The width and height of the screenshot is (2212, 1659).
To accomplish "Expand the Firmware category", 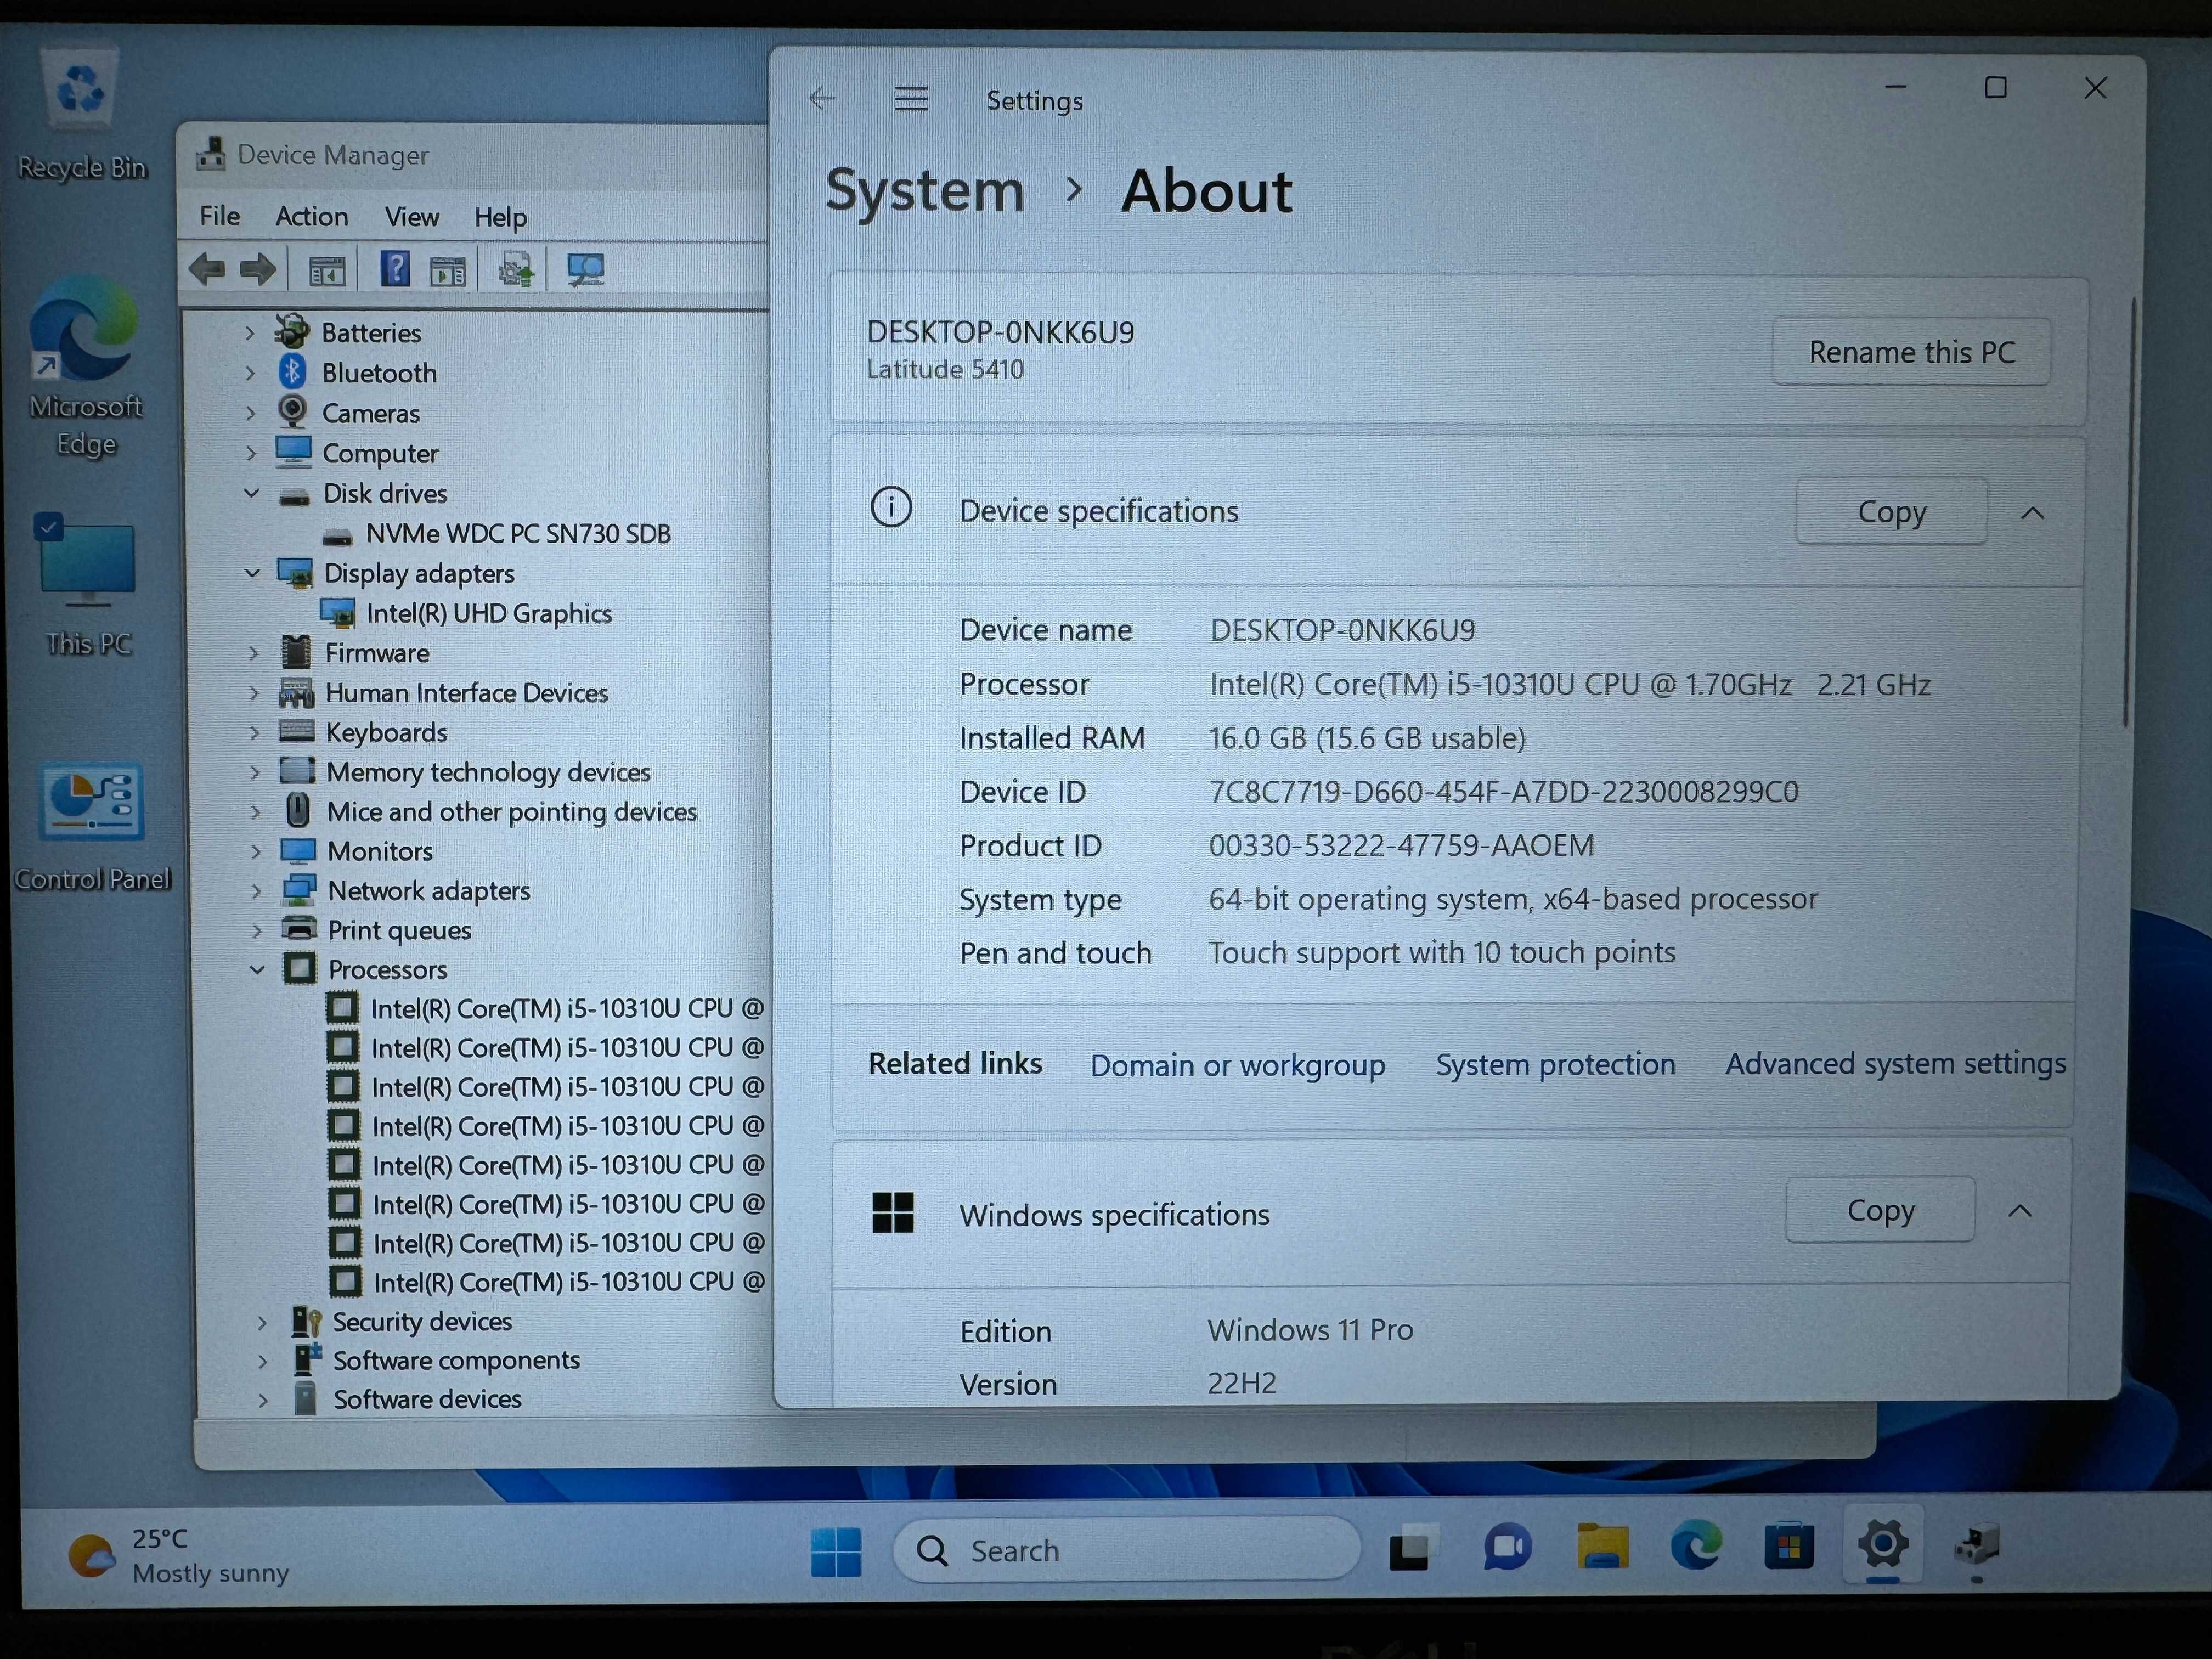I will click(253, 653).
